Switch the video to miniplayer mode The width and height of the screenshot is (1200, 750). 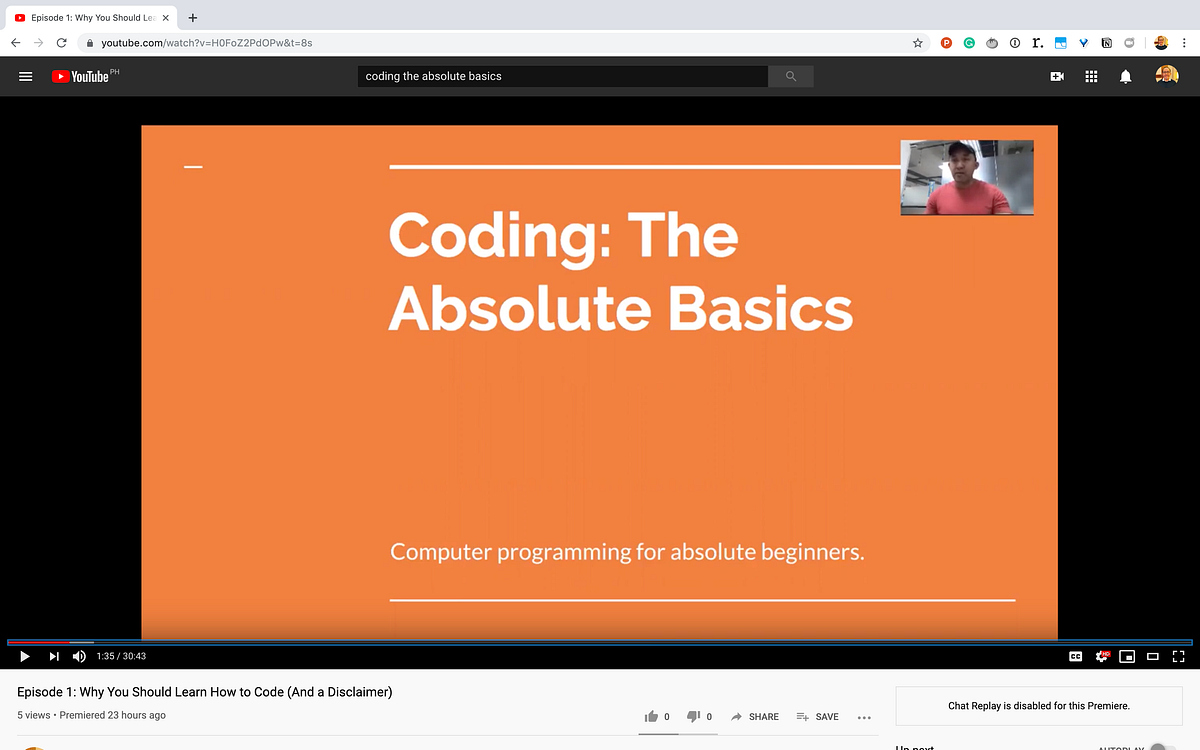click(1127, 656)
